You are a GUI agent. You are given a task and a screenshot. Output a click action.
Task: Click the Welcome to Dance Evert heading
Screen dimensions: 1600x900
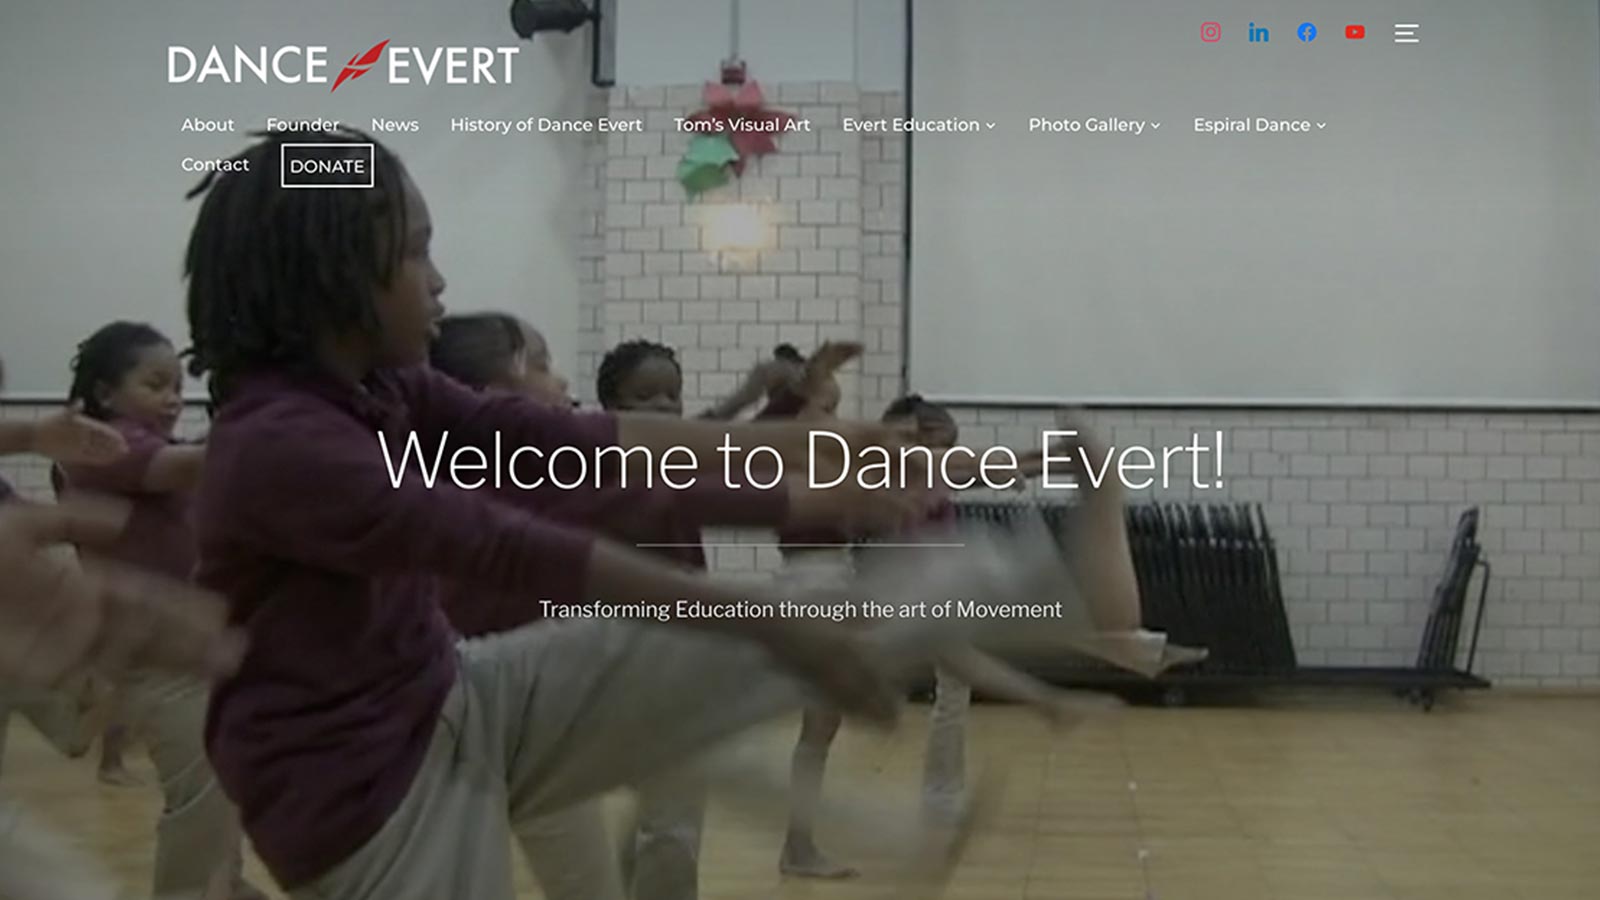point(801,460)
